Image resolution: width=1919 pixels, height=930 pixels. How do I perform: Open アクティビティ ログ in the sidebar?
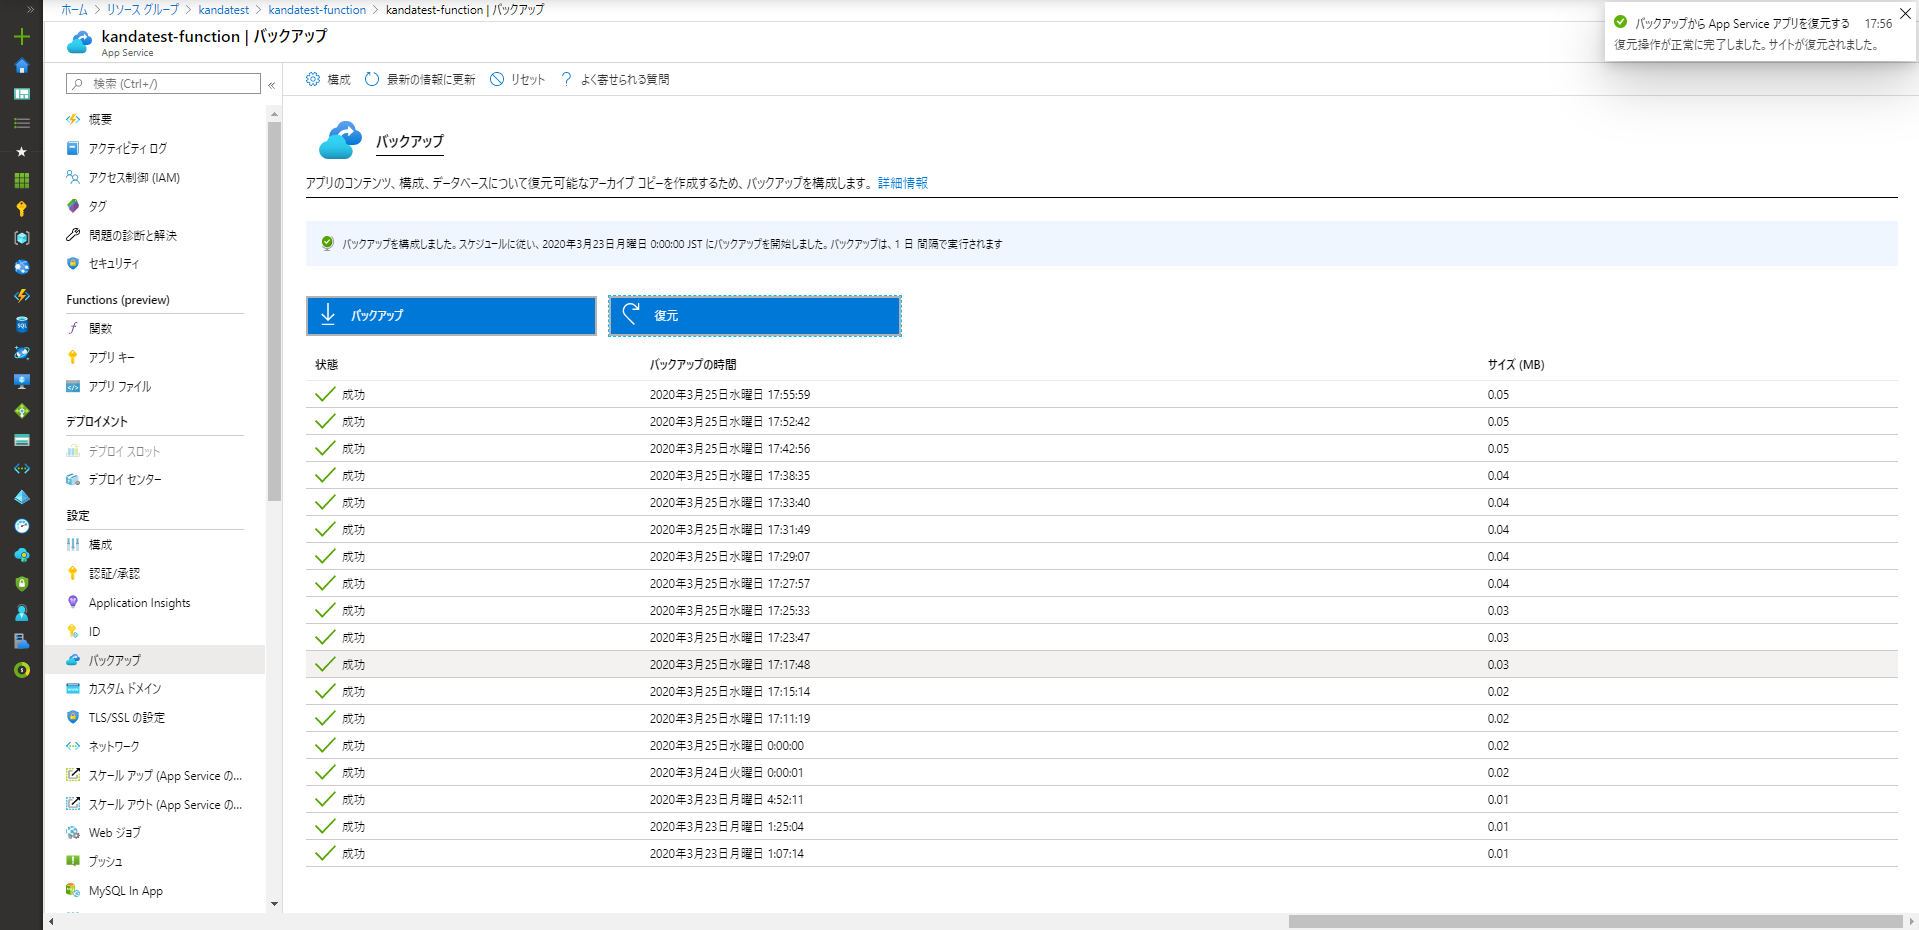pos(127,148)
